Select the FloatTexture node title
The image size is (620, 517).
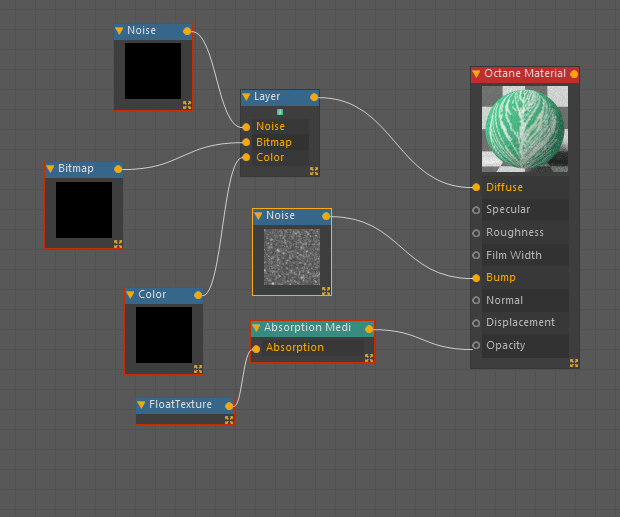180,404
